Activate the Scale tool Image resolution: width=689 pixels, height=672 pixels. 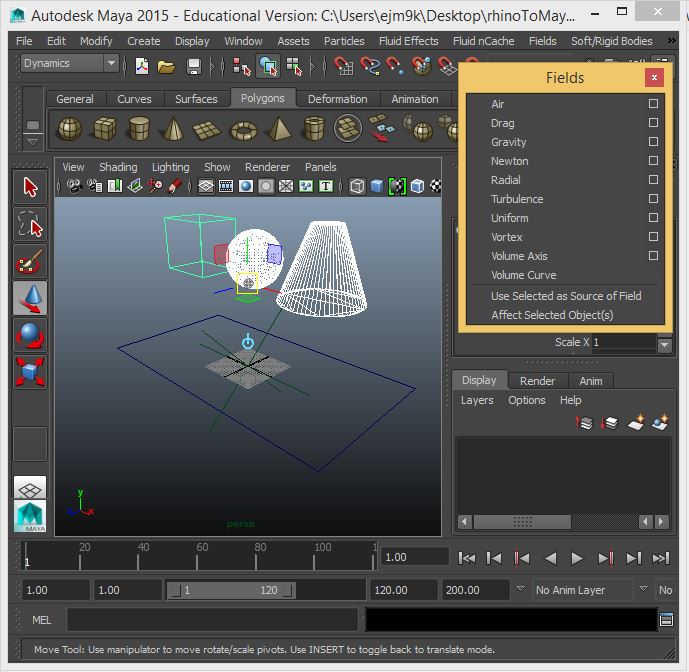click(30, 372)
